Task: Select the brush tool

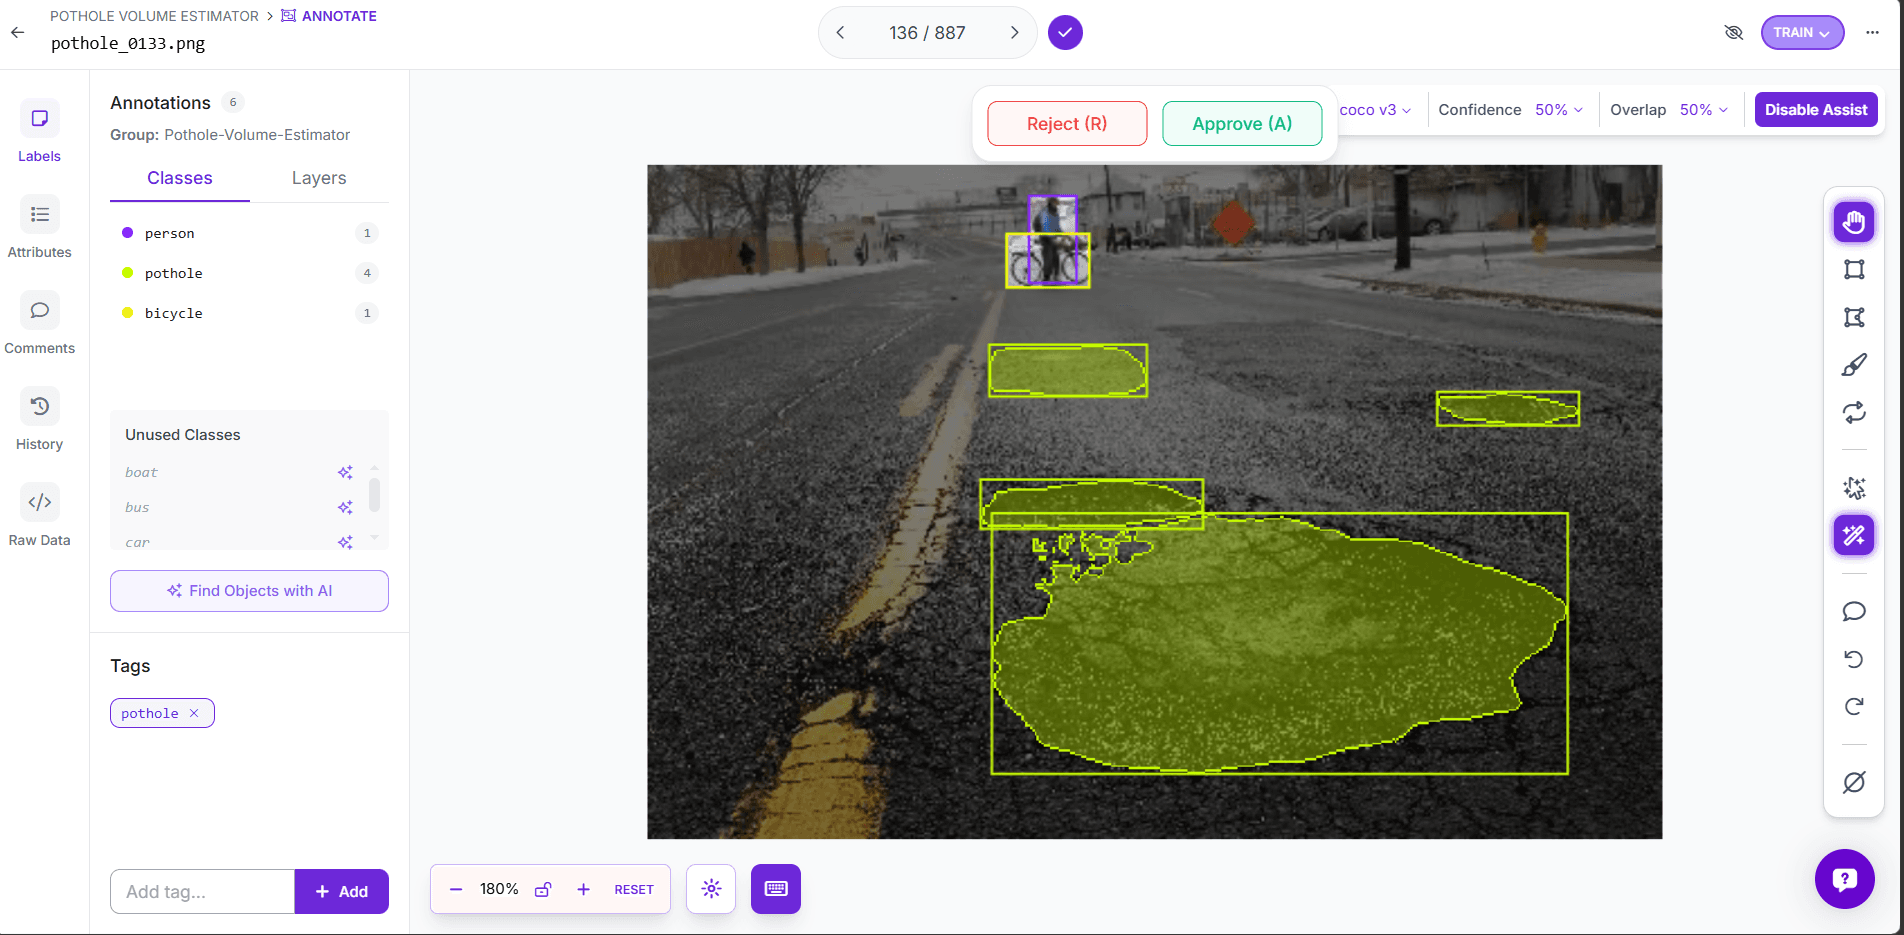Action: pos(1854,365)
